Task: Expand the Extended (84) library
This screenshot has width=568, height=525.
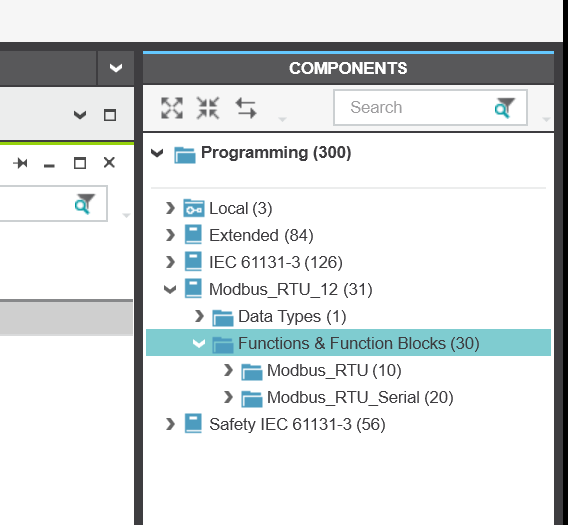Action: click(x=170, y=235)
